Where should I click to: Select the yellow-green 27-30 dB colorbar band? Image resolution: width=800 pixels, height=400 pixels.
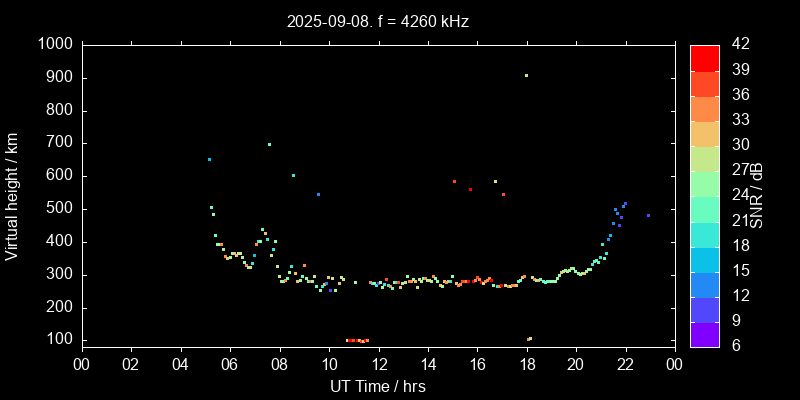[704, 158]
